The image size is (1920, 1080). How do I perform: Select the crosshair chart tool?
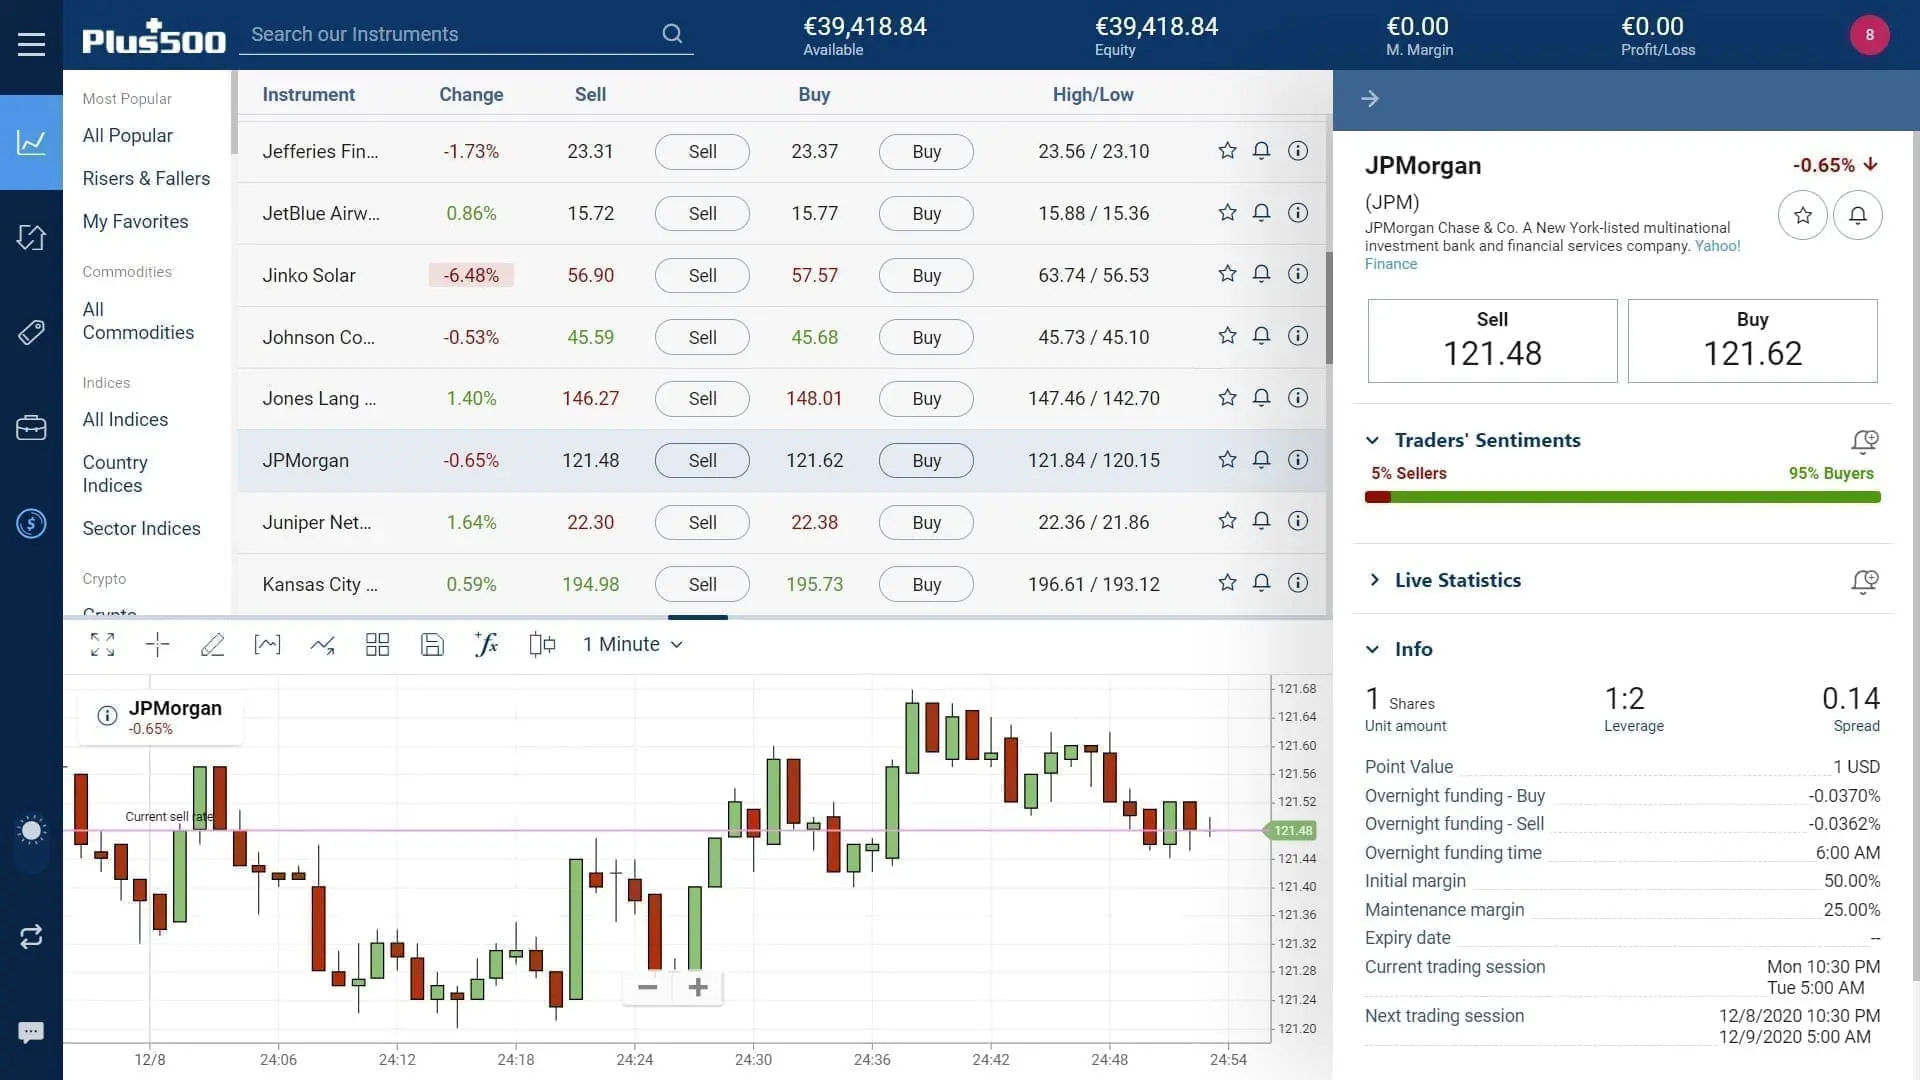tap(157, 645)
